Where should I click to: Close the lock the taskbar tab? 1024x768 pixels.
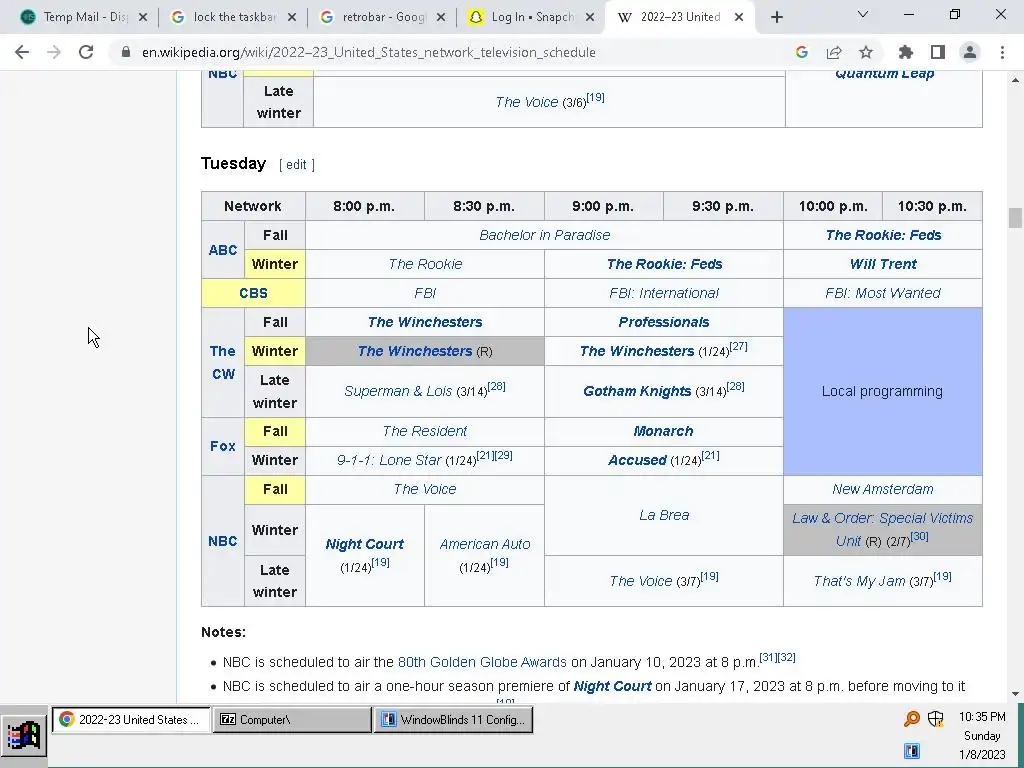[292, 17]
